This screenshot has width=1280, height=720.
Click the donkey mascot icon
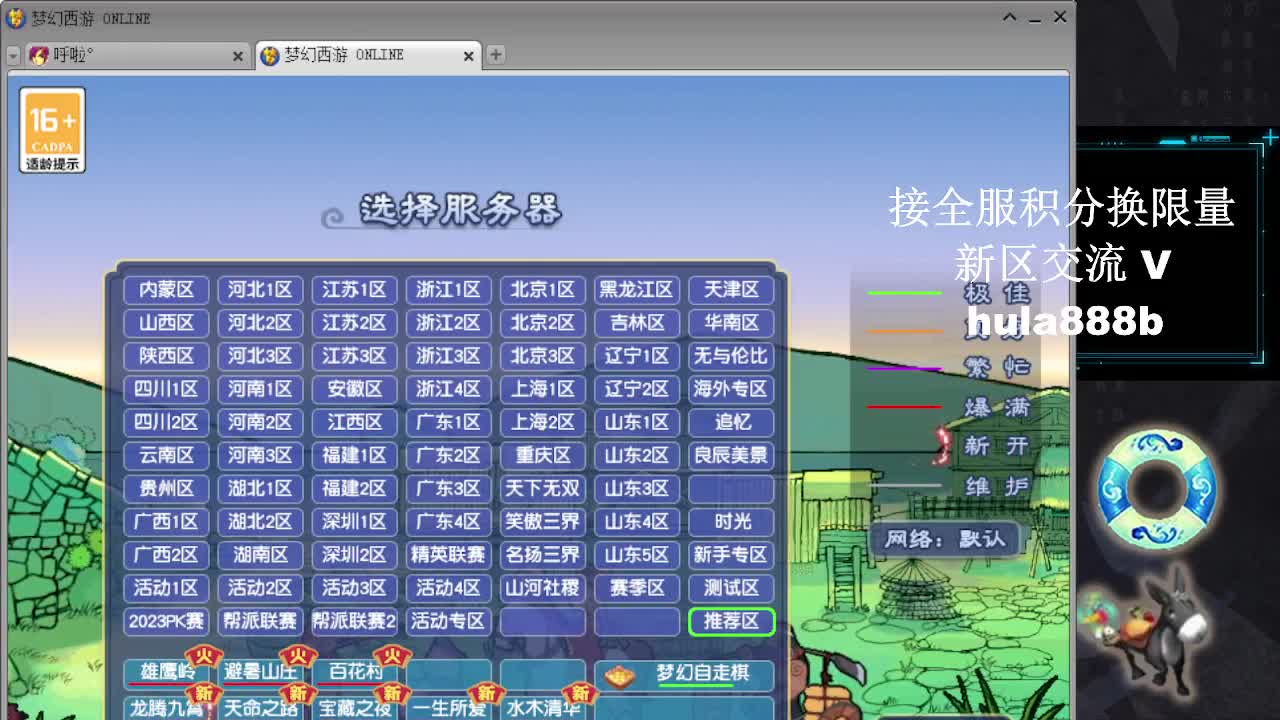coord(1150,630)
